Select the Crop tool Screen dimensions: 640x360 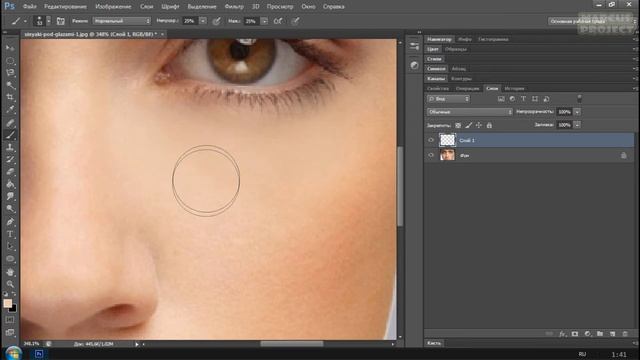(10, 97)
